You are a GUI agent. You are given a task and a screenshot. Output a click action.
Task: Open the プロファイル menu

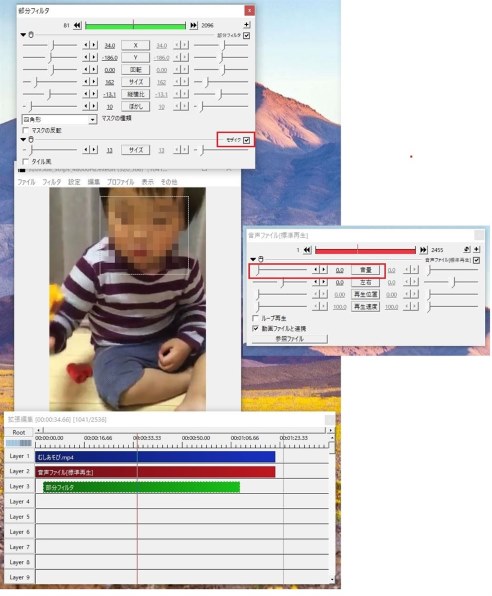click(x=120, y=182)
